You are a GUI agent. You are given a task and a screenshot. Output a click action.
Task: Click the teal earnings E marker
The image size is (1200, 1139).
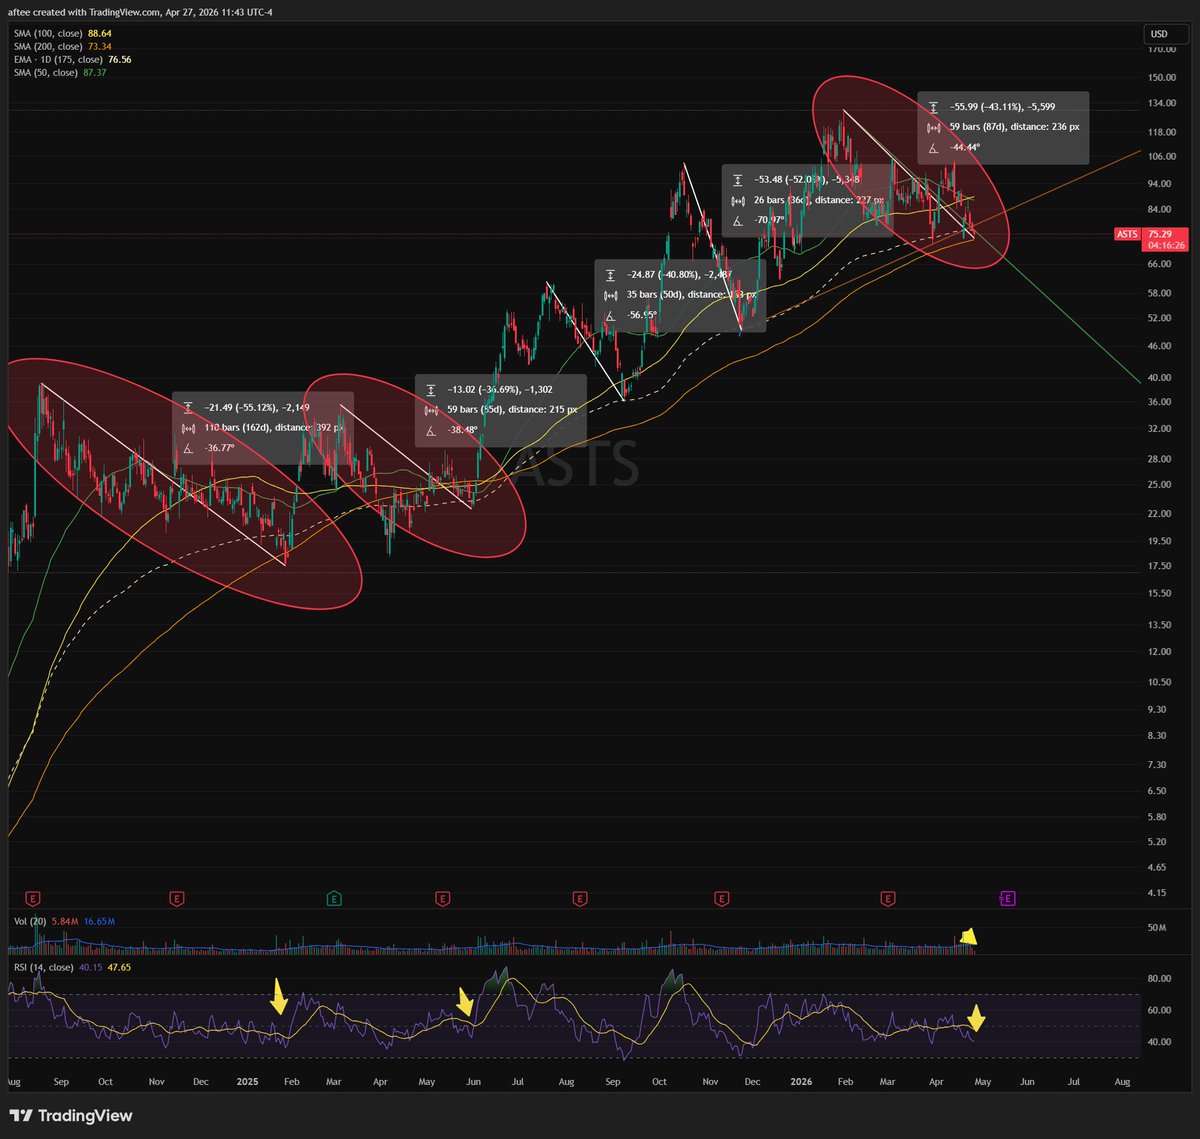click(334, 898)
